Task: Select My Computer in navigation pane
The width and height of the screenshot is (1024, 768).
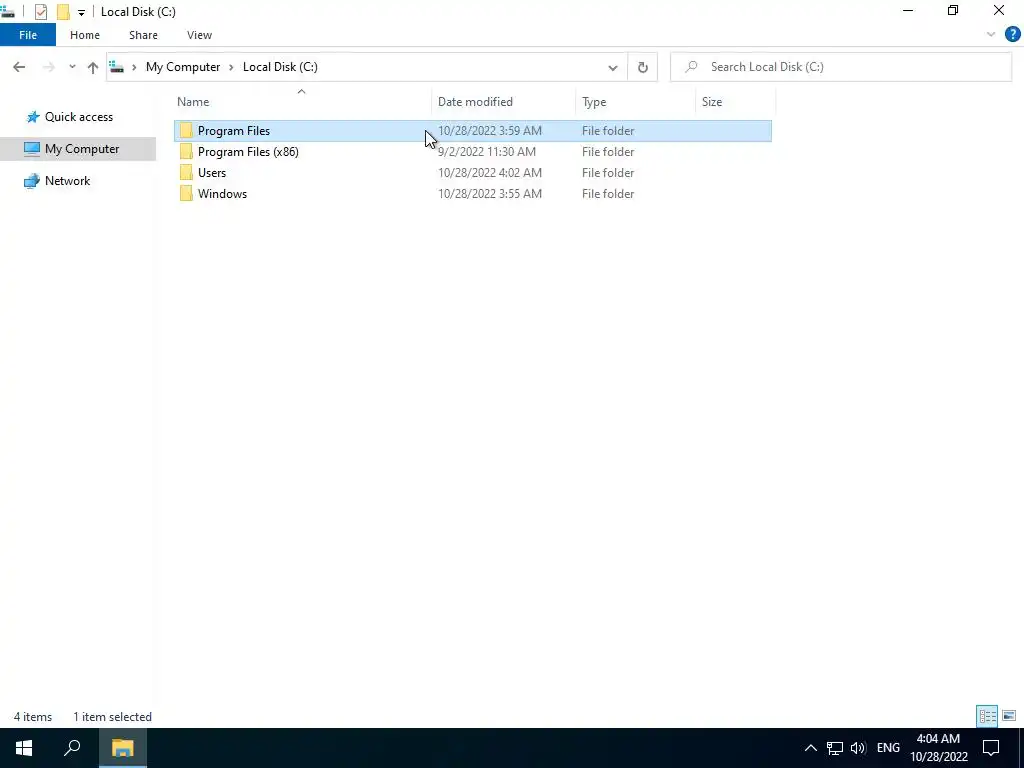Action: [x=82, y=149]
